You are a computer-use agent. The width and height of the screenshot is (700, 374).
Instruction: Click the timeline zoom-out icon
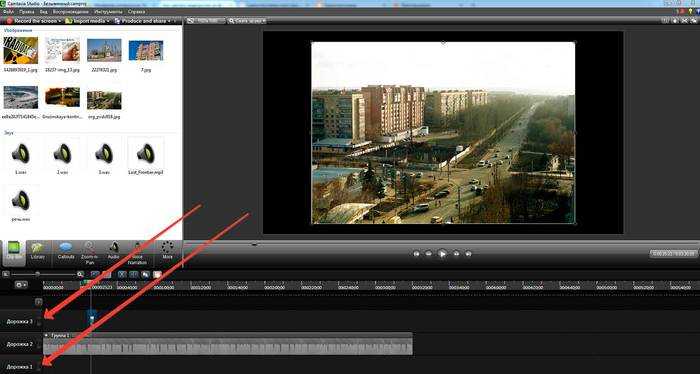point(6,274)
